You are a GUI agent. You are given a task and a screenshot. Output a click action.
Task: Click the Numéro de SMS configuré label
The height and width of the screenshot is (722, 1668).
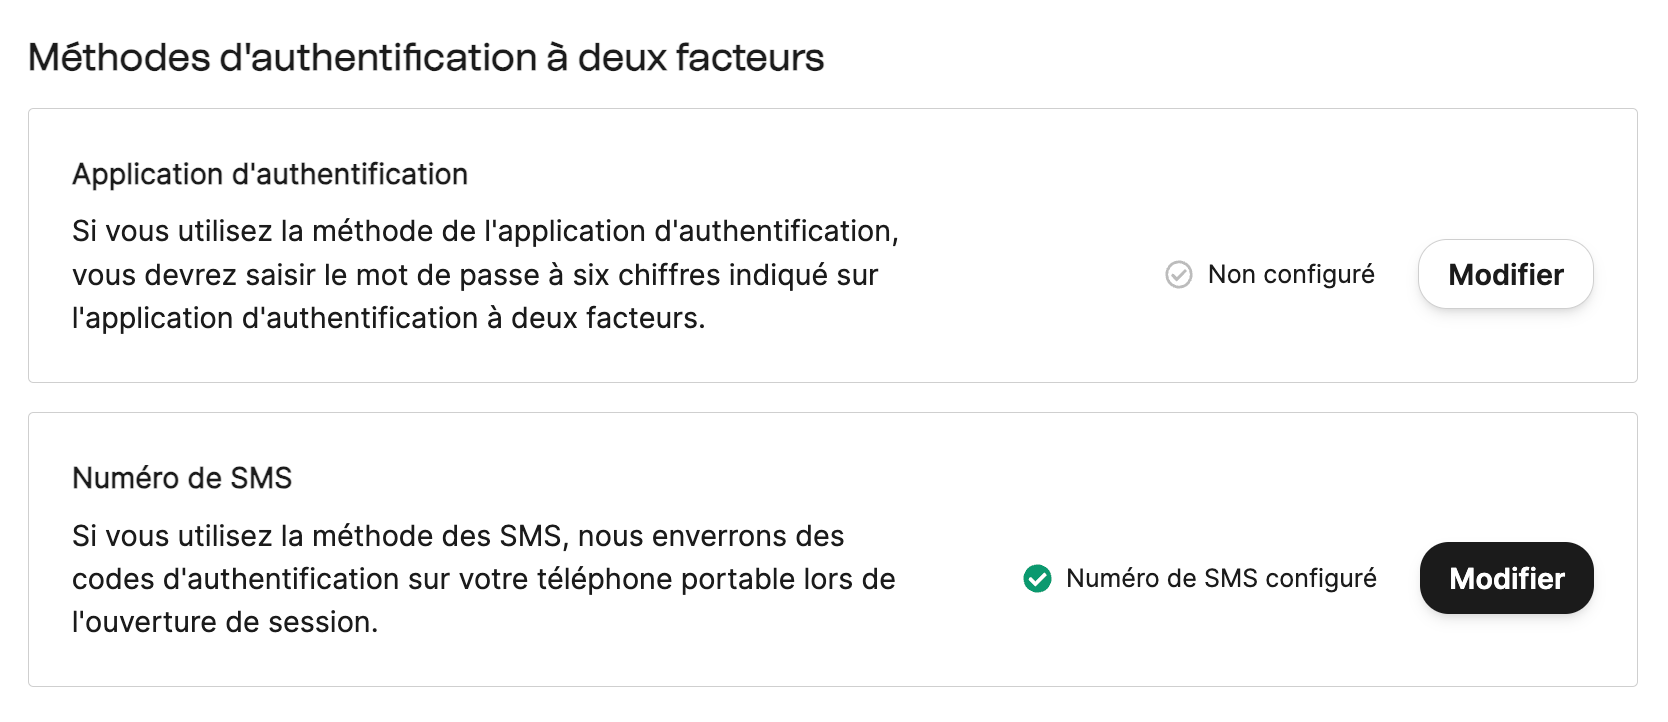[1221, 578]
